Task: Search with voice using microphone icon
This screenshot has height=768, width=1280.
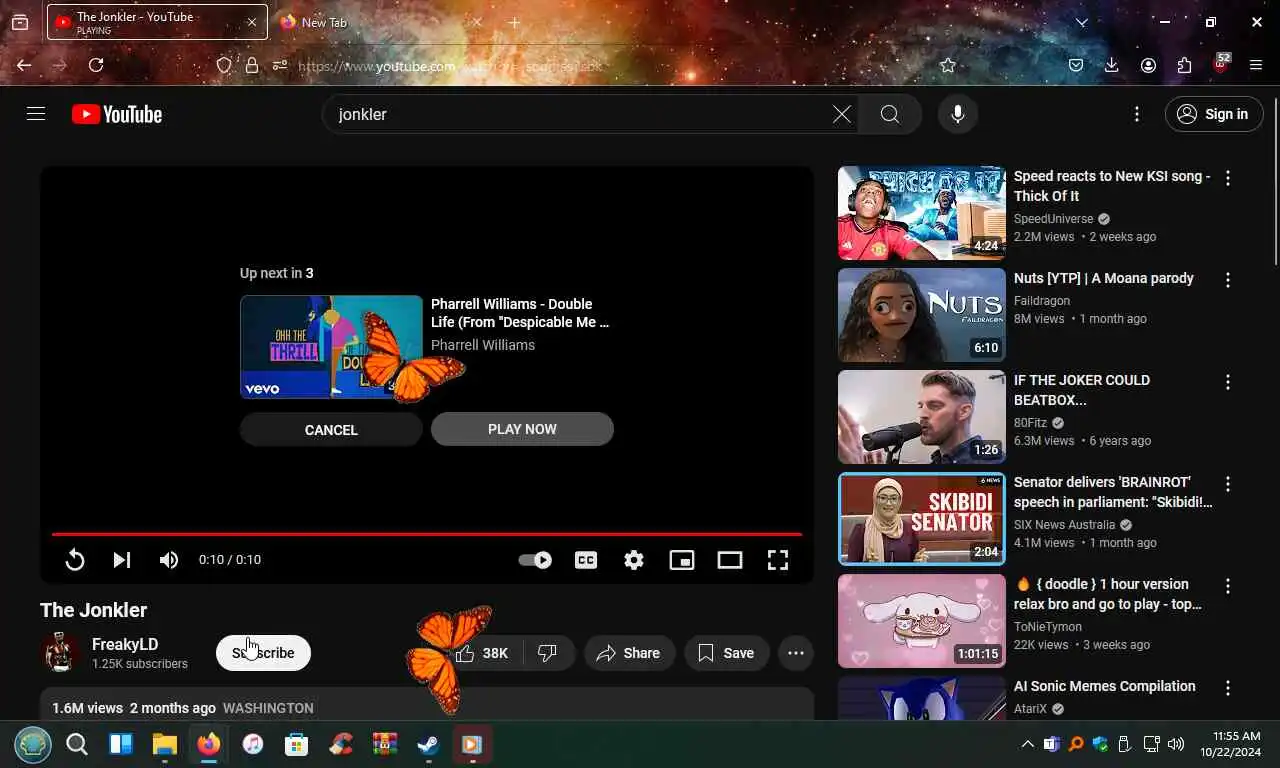Action: click(957, 114)
